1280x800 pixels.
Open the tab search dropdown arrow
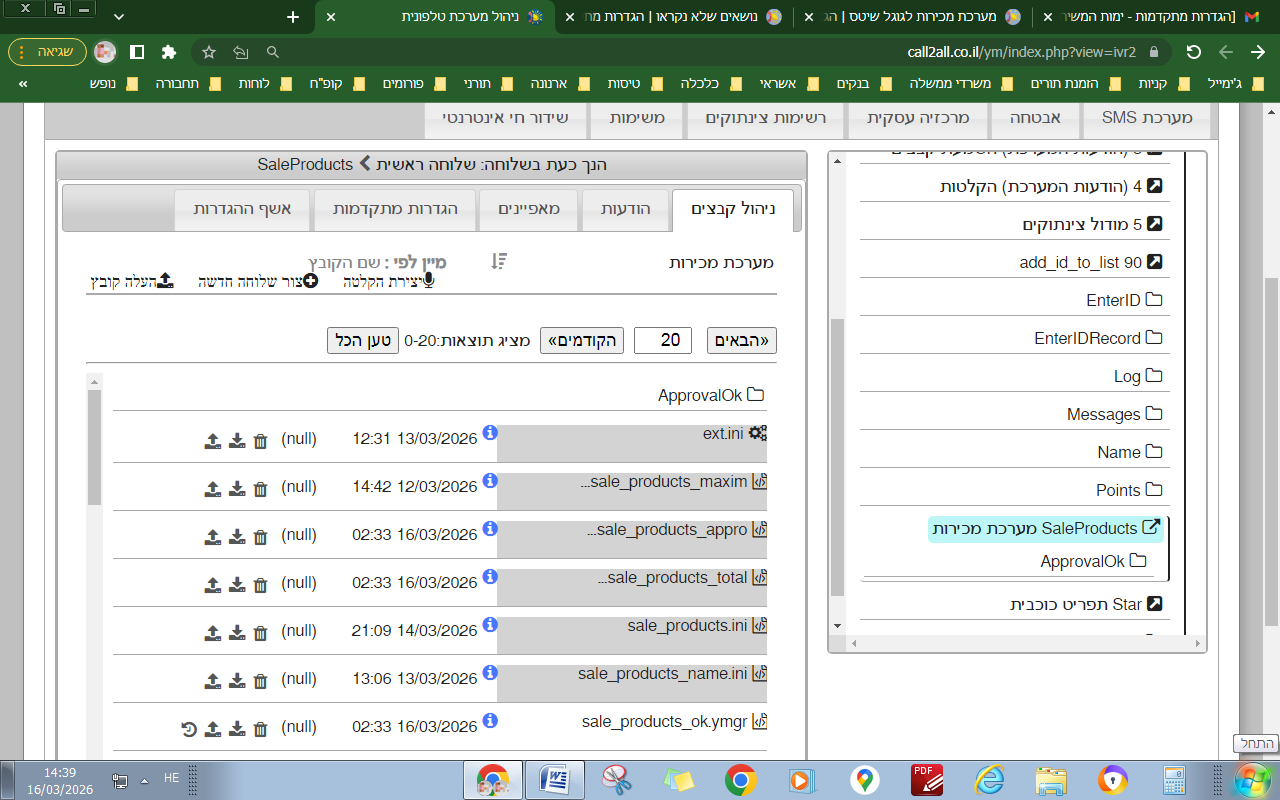coord(120,17)
